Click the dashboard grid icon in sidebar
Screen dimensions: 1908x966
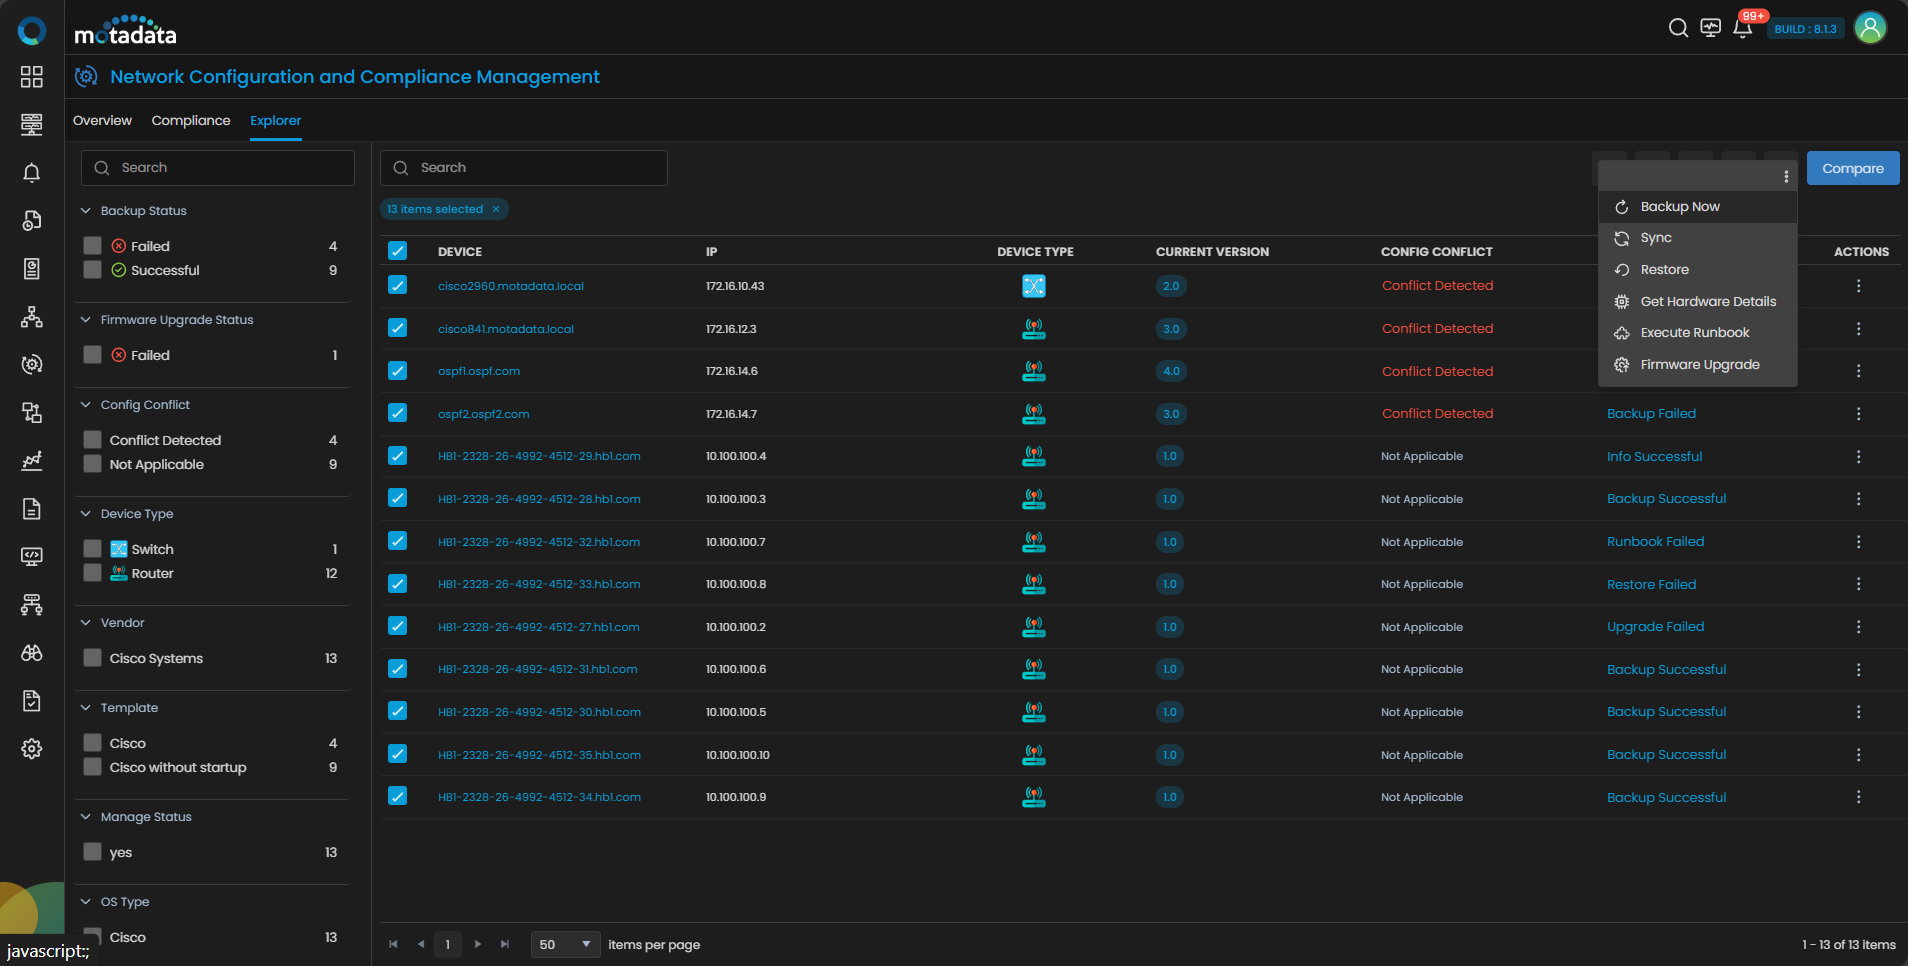coord(32,77)
